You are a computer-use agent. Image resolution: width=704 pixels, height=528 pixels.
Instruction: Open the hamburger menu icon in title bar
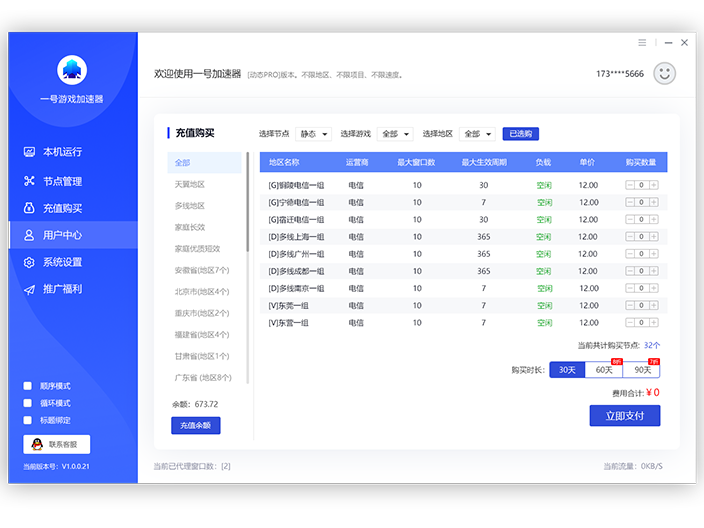click(642, 43)
